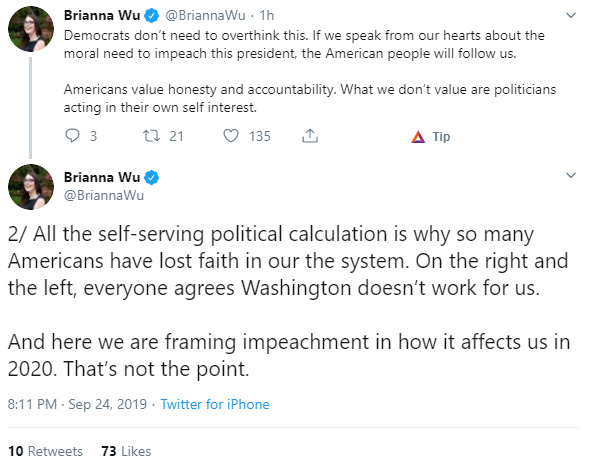Image resolution: width=590 pixels, height=470 pixels.
Task: Like the first tweet with heart icon
Action: pyautogui.click(x=231, y=135)
